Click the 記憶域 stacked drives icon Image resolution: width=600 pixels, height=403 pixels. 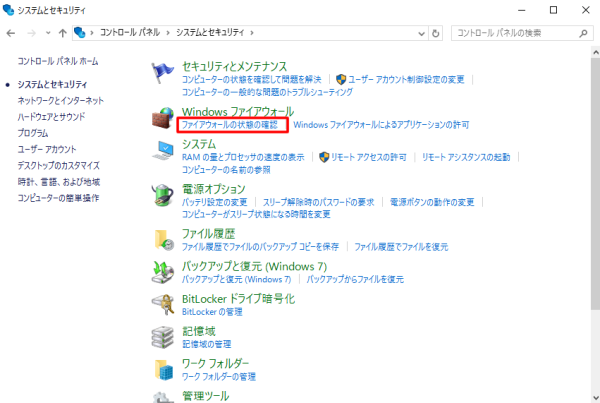tap(163, 337)
